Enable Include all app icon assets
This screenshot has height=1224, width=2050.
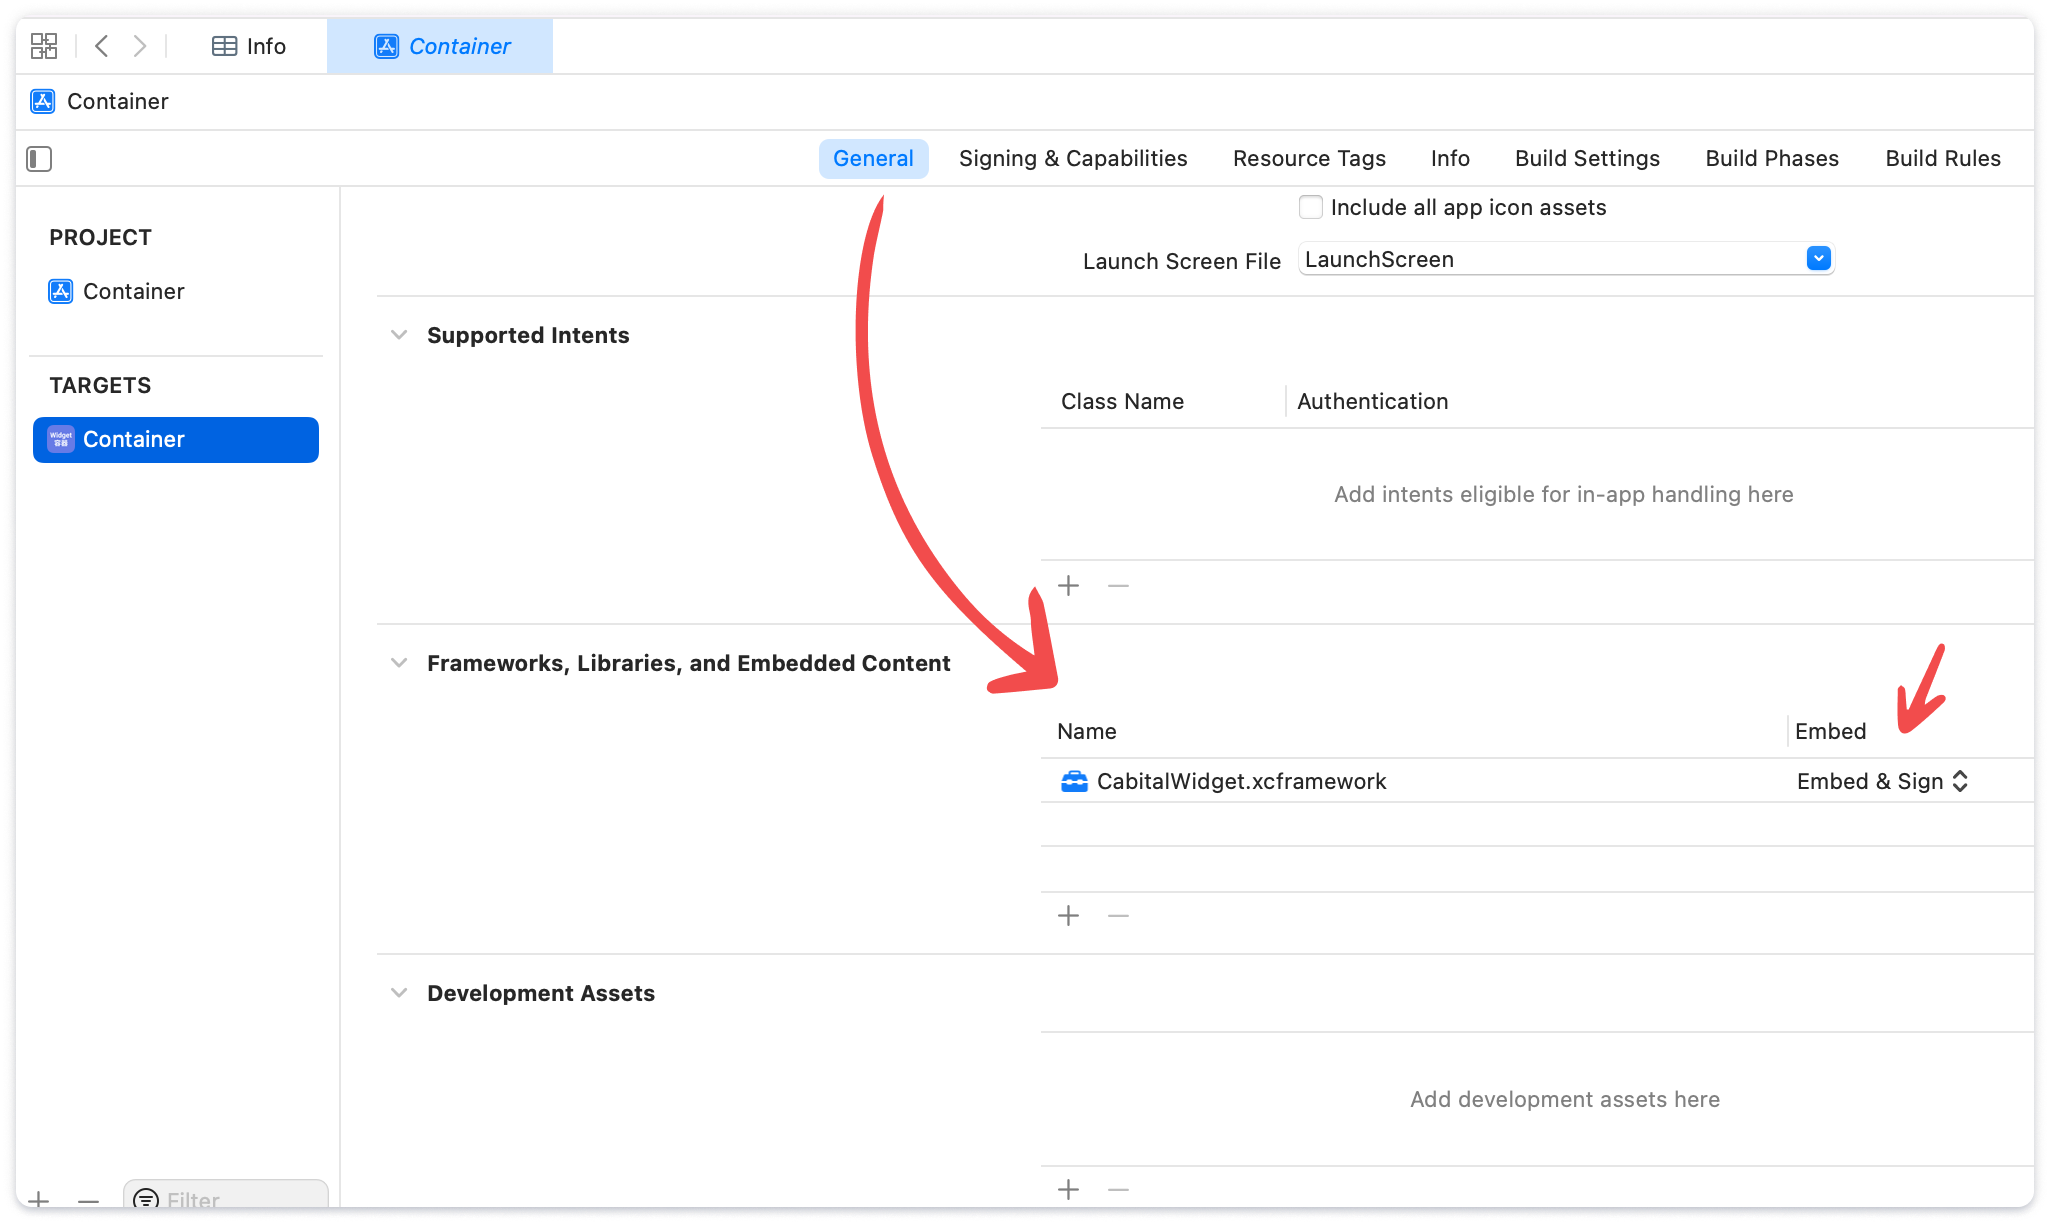tap(1310, 207)
